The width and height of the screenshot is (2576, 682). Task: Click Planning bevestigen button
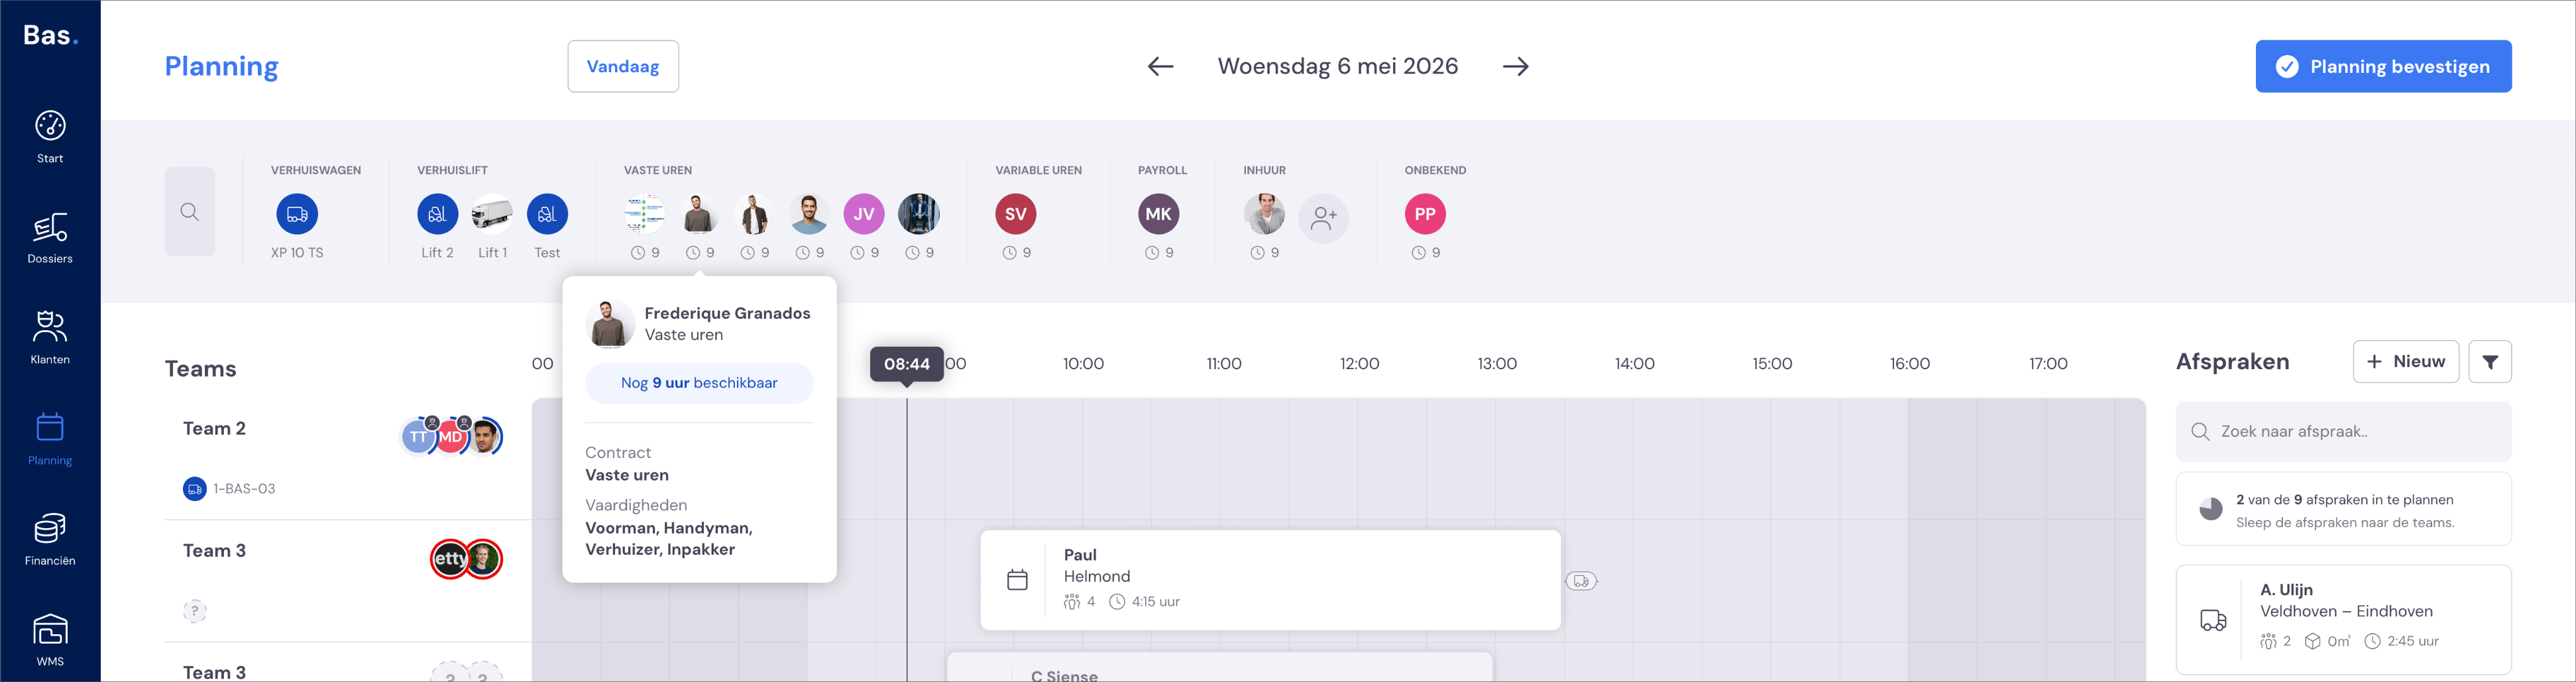point(2383,67)
